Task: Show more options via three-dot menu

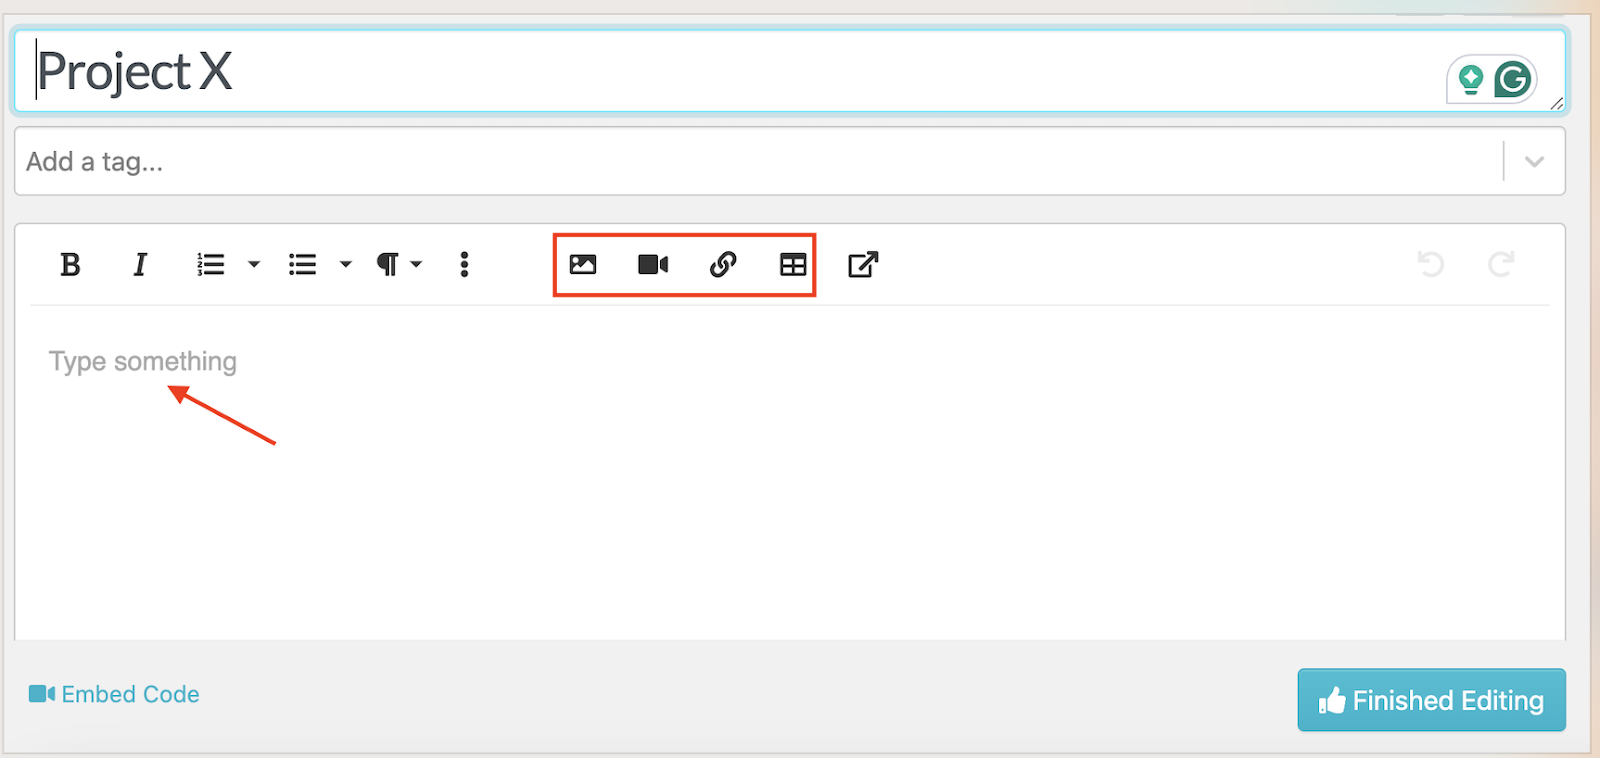Action: tap(464, 265)
